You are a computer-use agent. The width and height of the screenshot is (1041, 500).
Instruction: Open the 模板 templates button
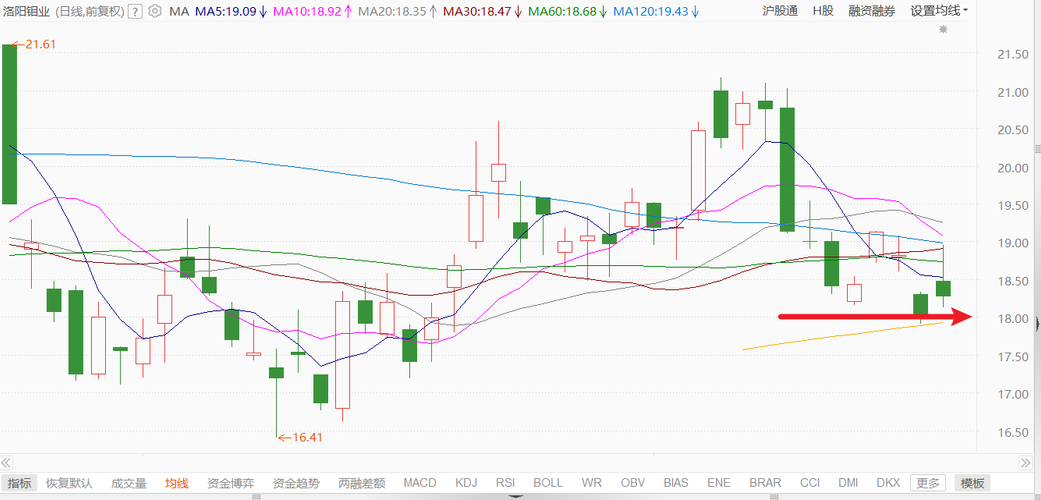(x=972, y=483)
